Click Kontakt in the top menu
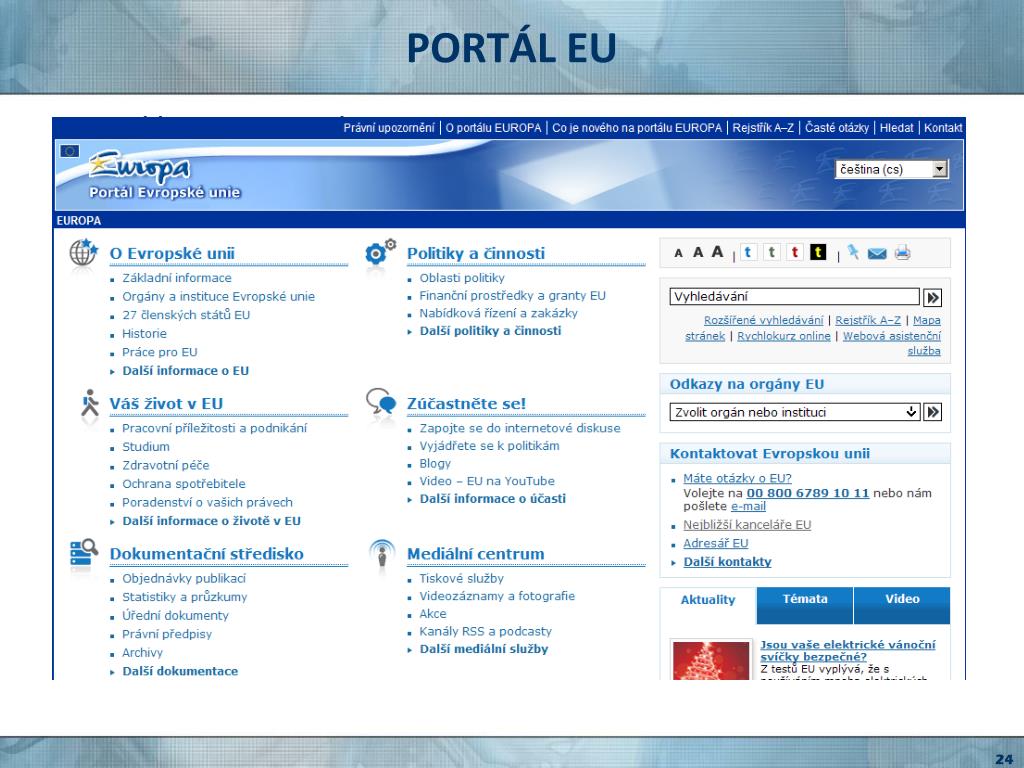The height and width of the screenshot is (768, 1024). [943, 128]
